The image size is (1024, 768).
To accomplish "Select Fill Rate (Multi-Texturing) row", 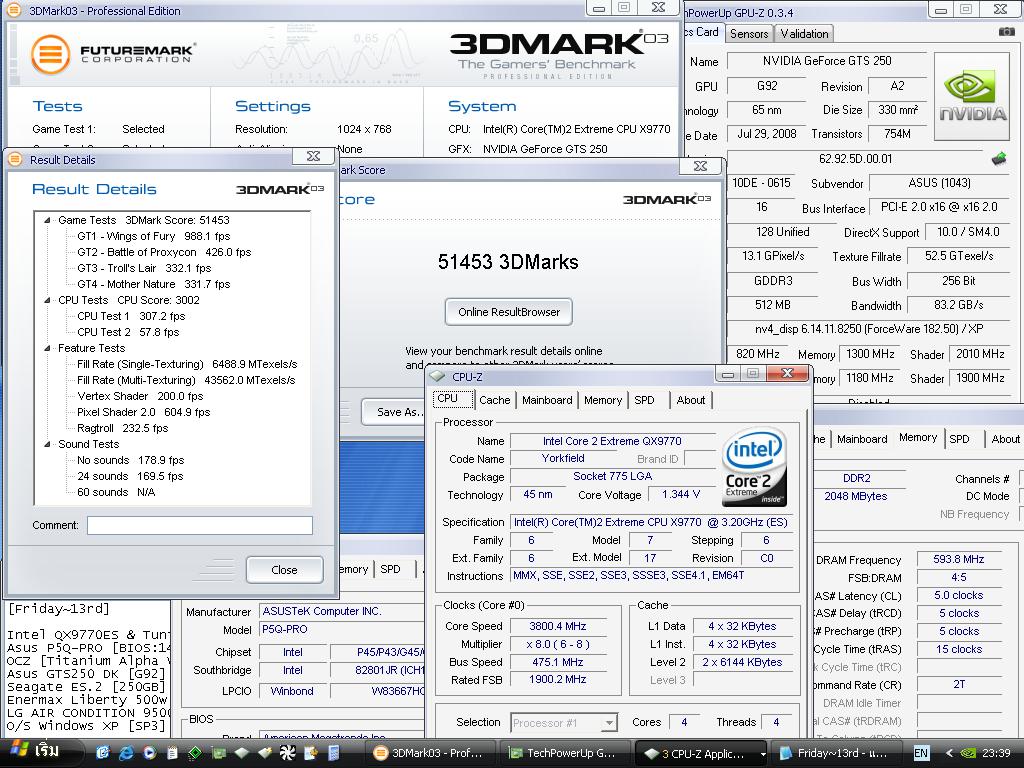I will (x=185, y=380).
